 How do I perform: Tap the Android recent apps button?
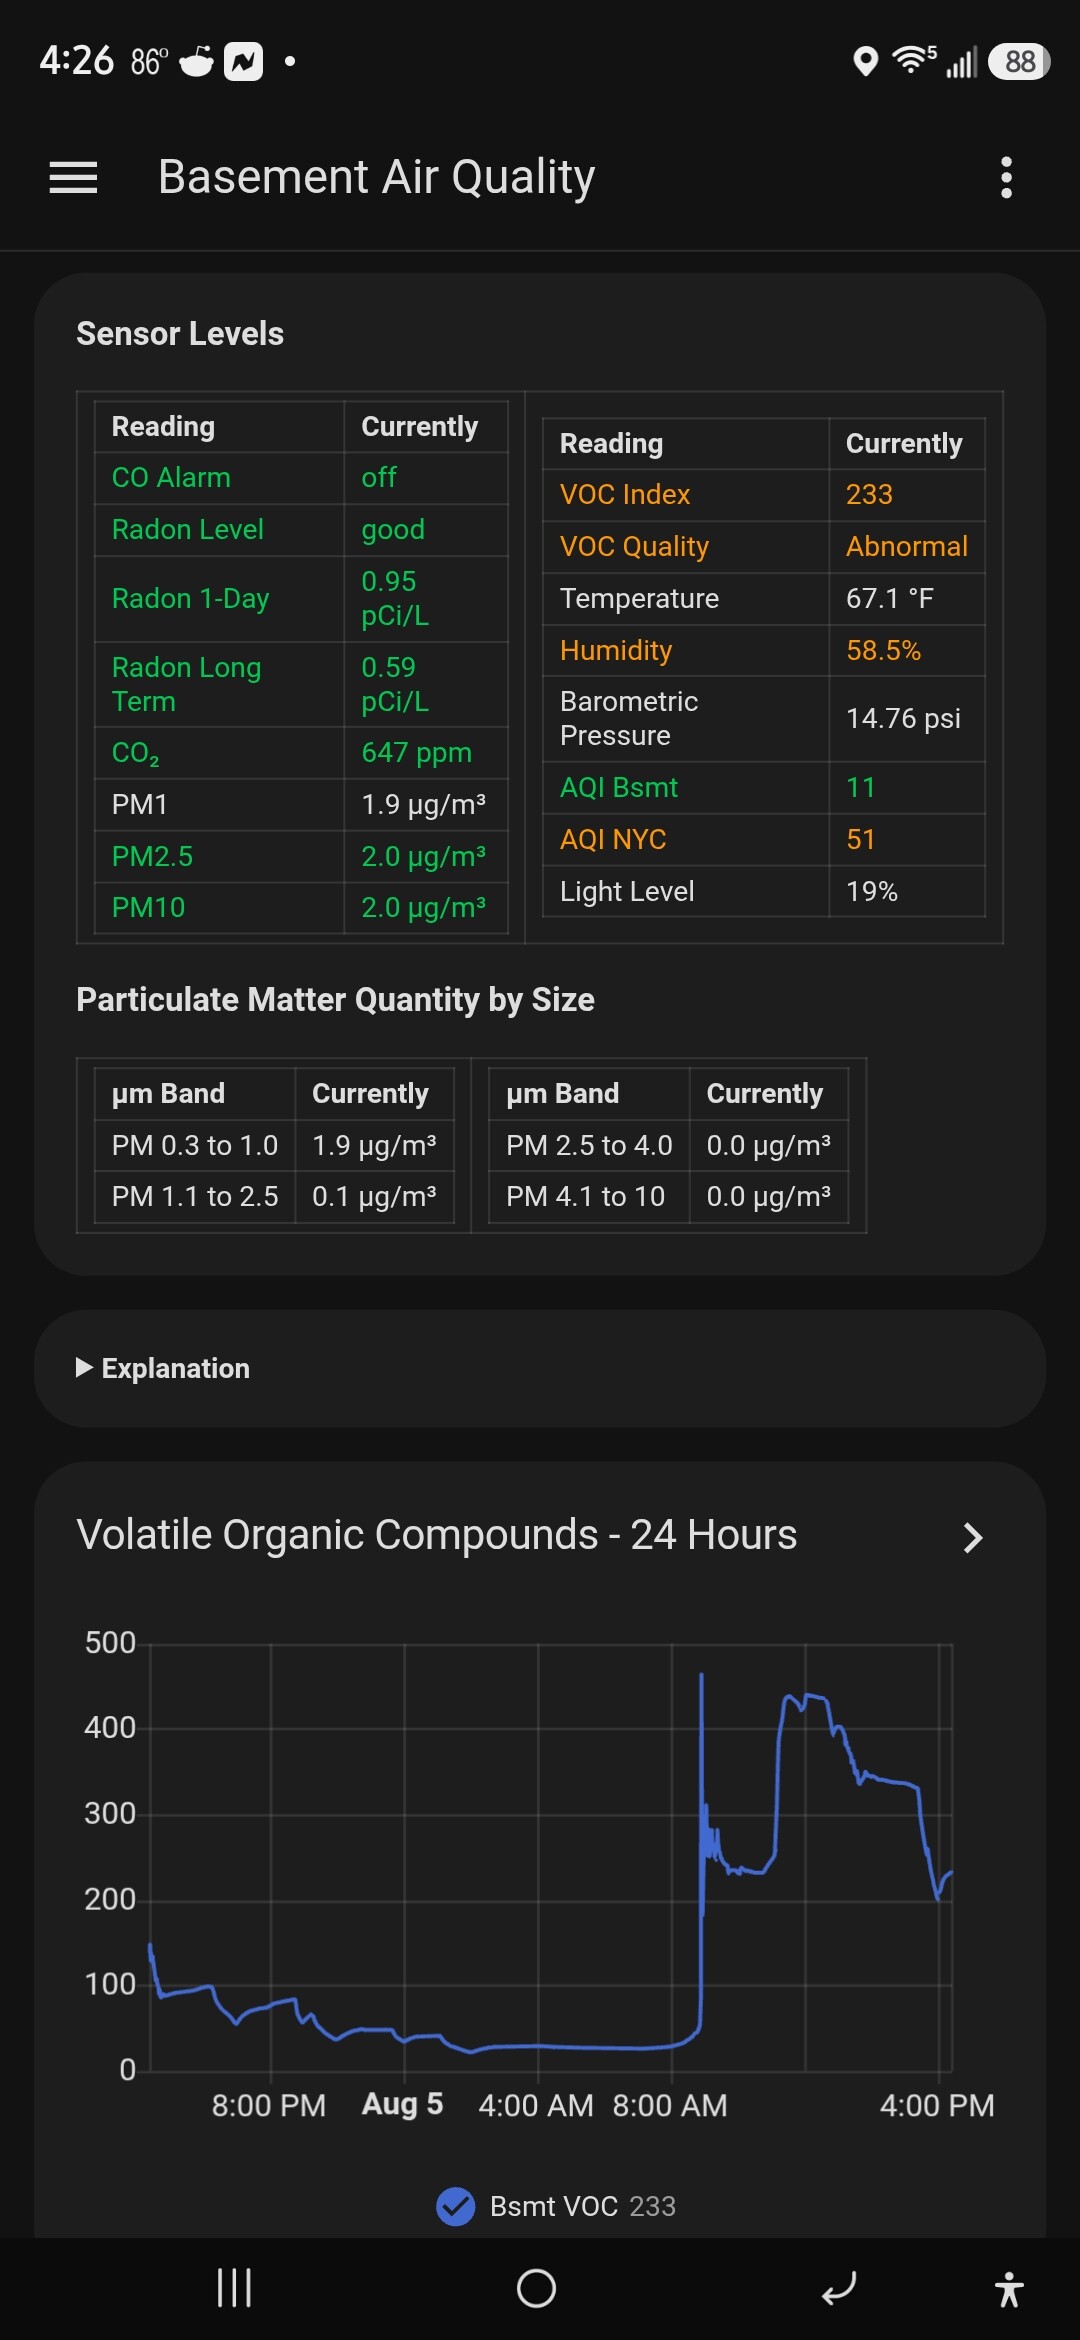(234, 2288)
